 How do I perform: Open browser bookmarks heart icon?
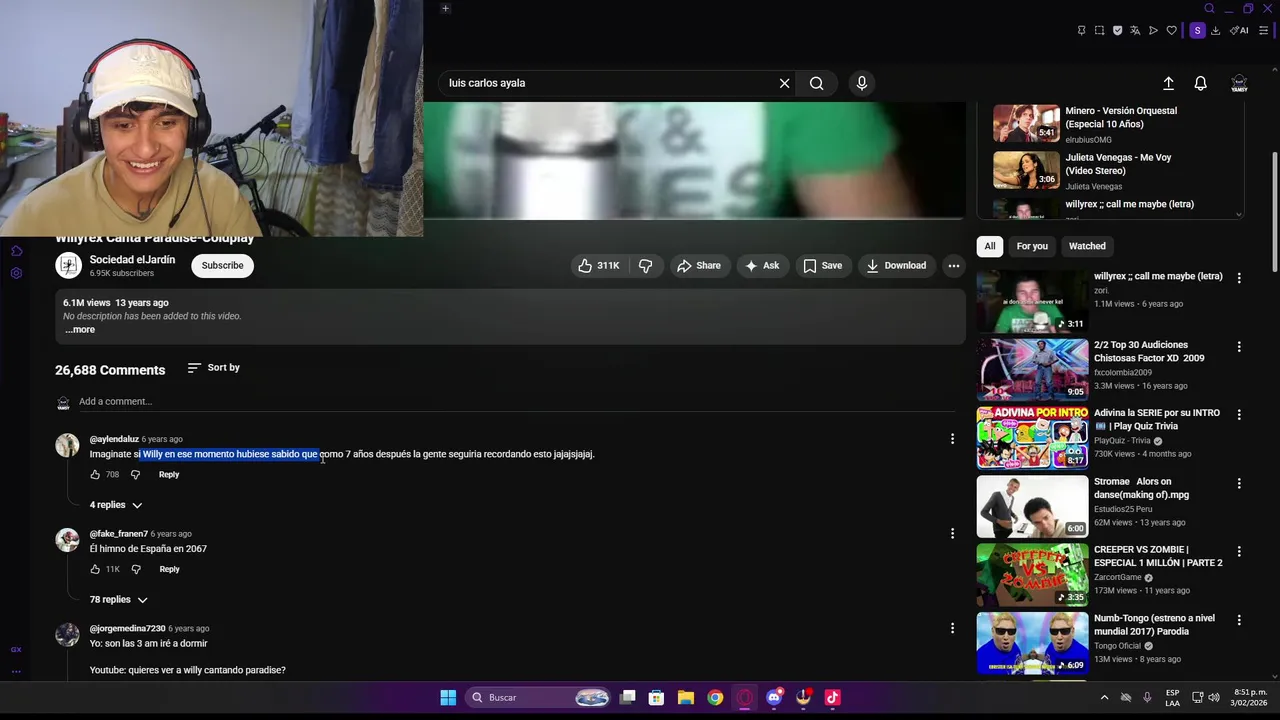[x=1171, y=31]
